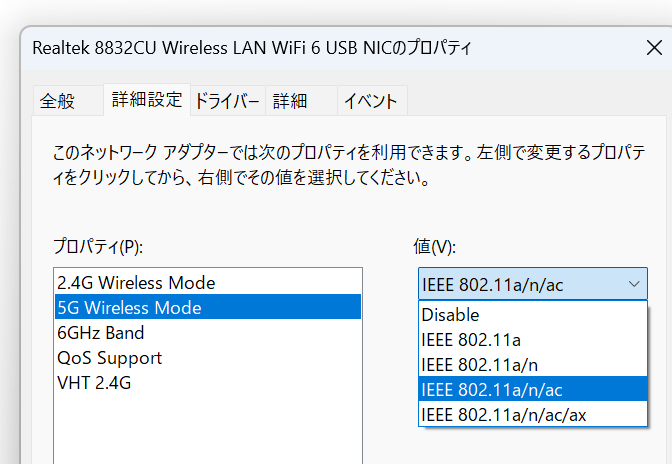Choose IEEE 802.11a/n/ac/ax option
Viewport: 672px width, 464px height.
(x=533, y=414)
